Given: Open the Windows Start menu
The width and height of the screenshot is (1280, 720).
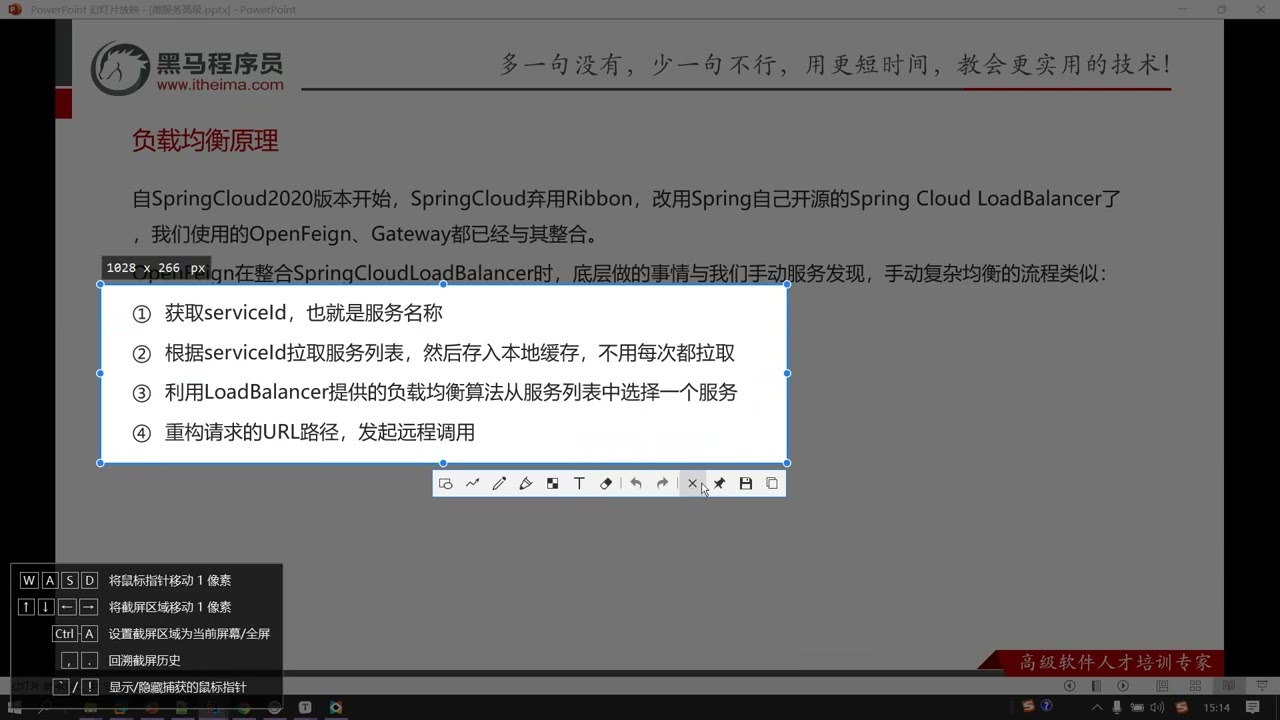Looking at the screenshot, I should pos(15,708).
